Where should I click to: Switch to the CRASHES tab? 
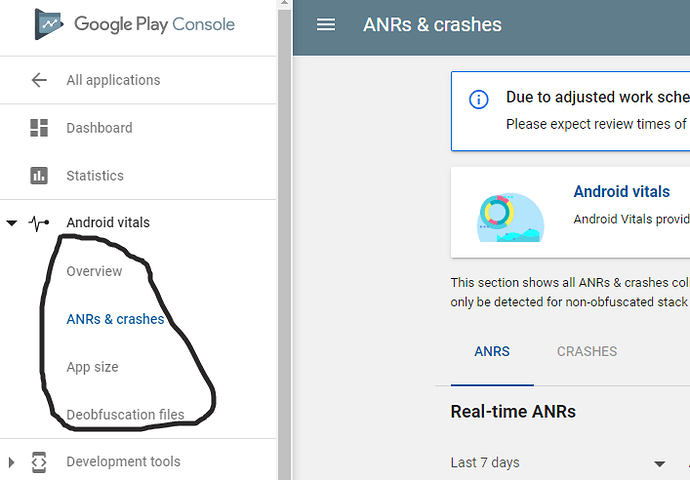[x=586, y=352]
